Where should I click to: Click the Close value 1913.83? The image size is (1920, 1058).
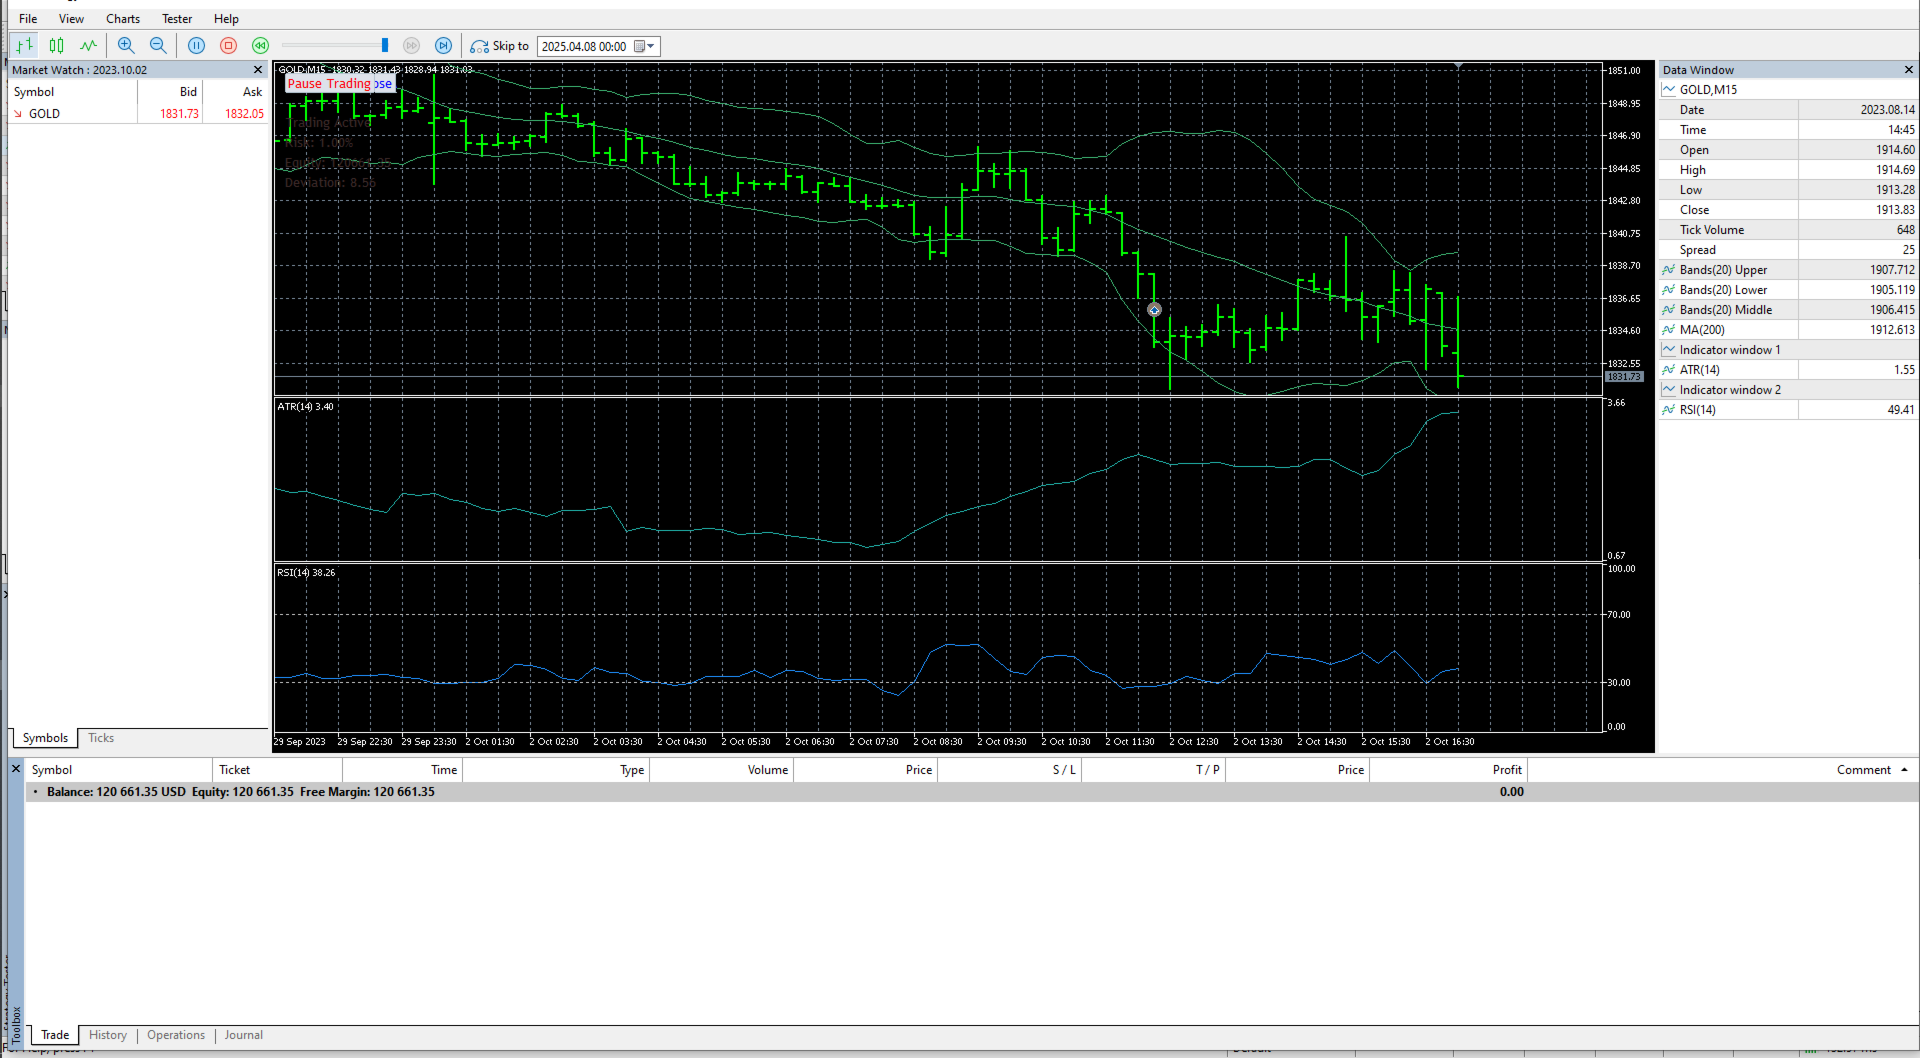tap(1895, 210)
